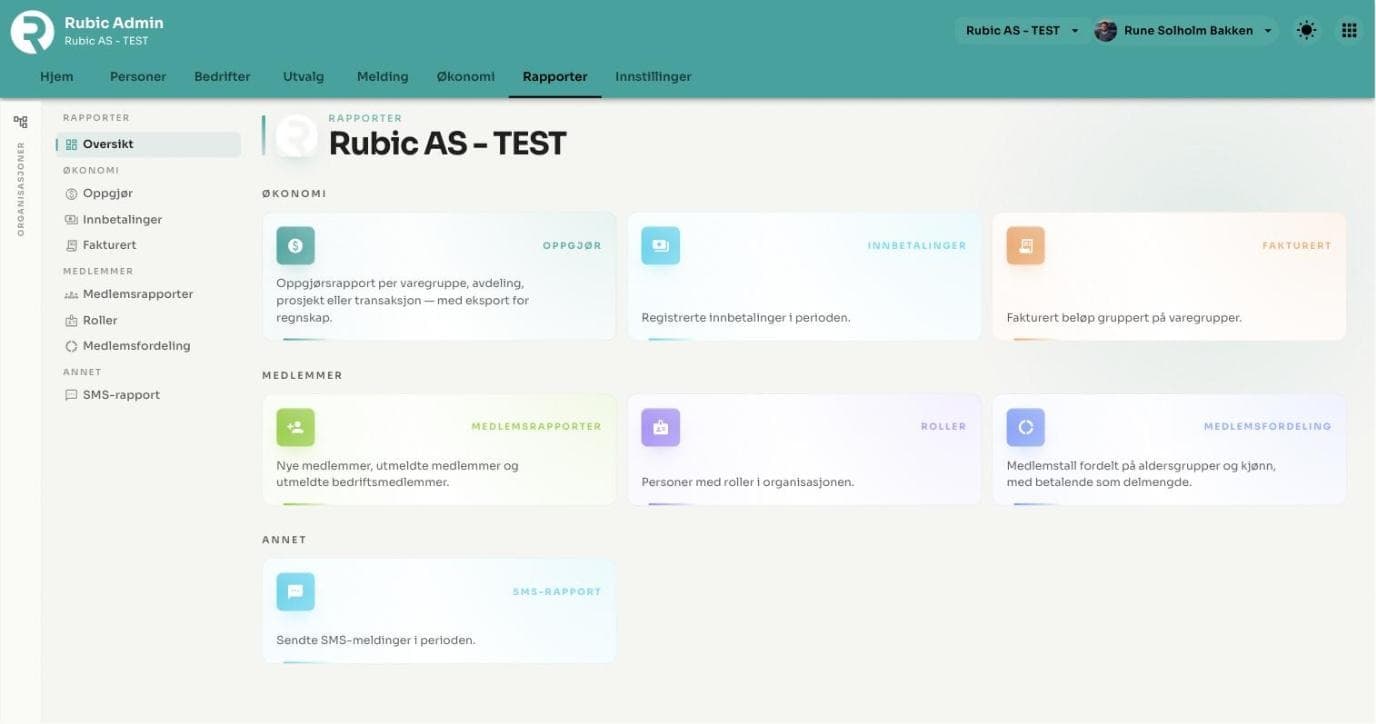Click the Oppgjør coin icon in sidebar
1376x724 pixels.
[71, 194]
